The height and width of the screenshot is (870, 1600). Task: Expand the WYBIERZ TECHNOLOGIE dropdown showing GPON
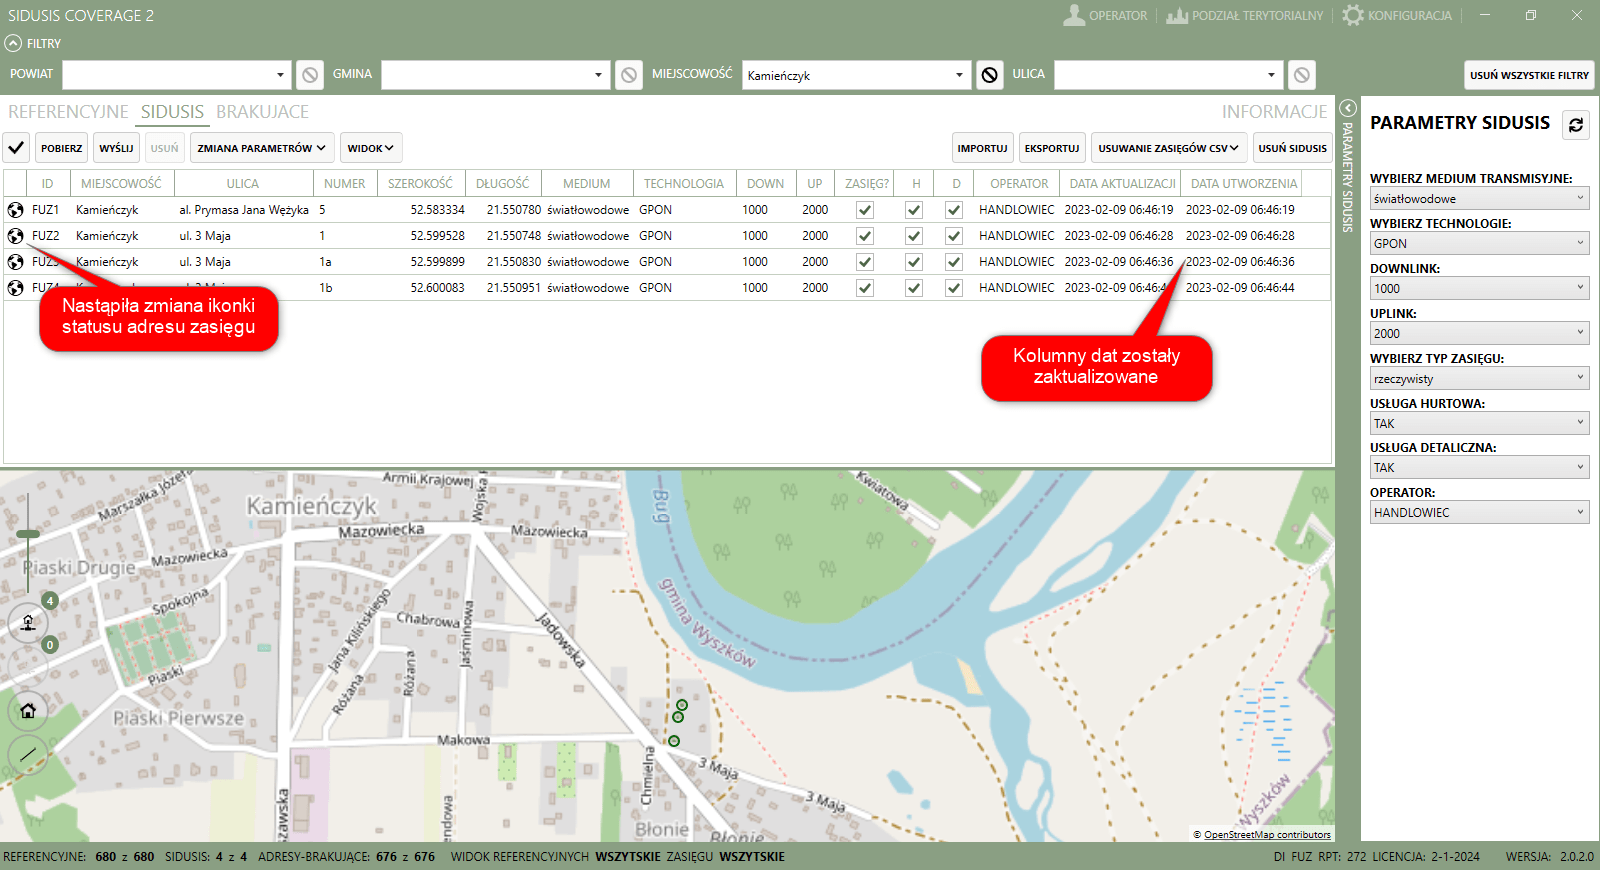(1479, 243)
